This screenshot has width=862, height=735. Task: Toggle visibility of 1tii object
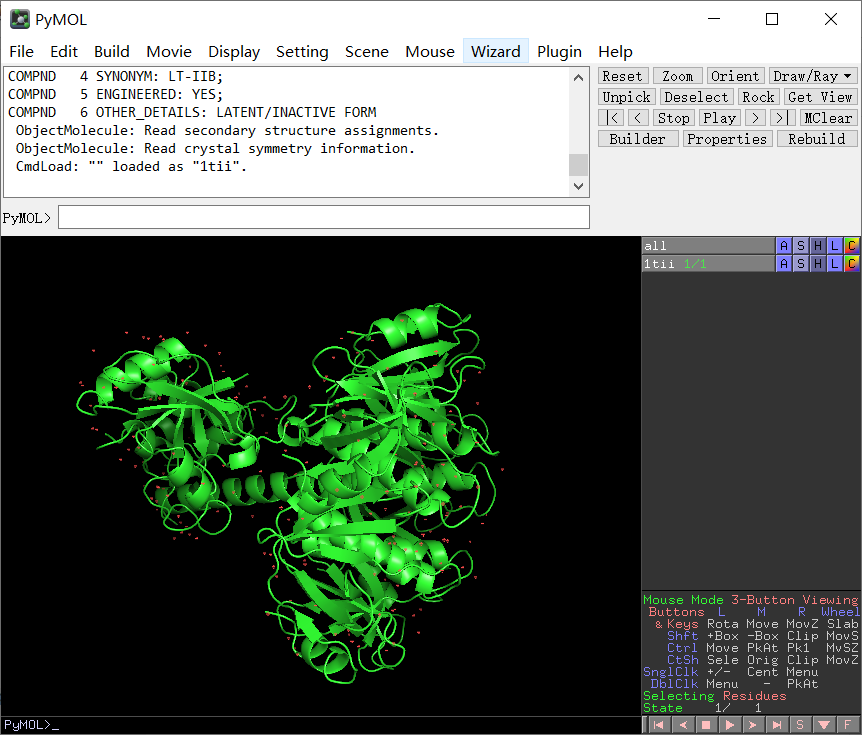pyautogui.click(x=708, y=264)
